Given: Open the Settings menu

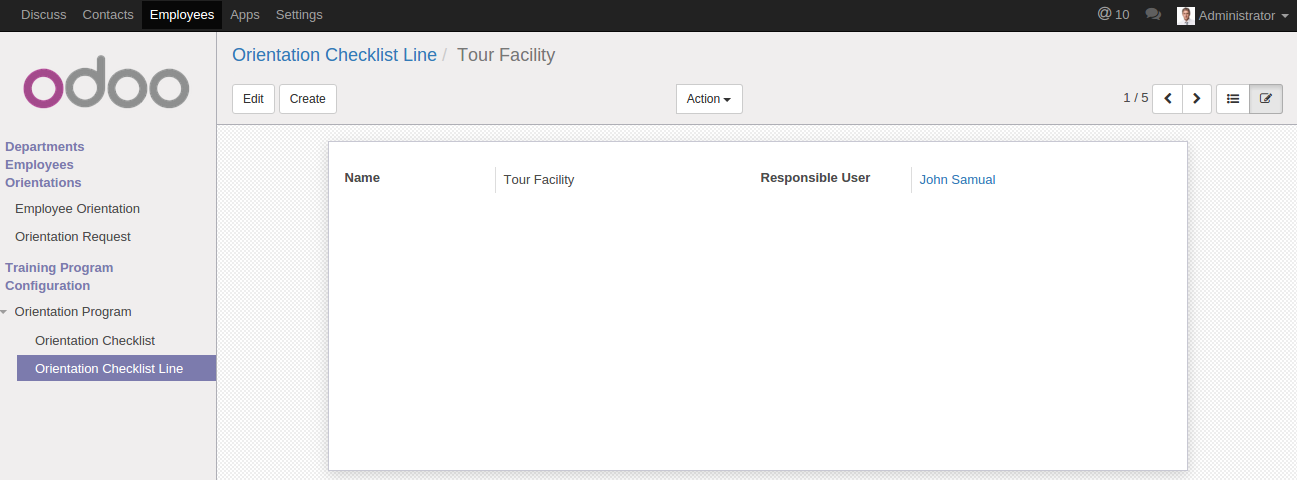Looking at the screenshot, I should 299,15.
